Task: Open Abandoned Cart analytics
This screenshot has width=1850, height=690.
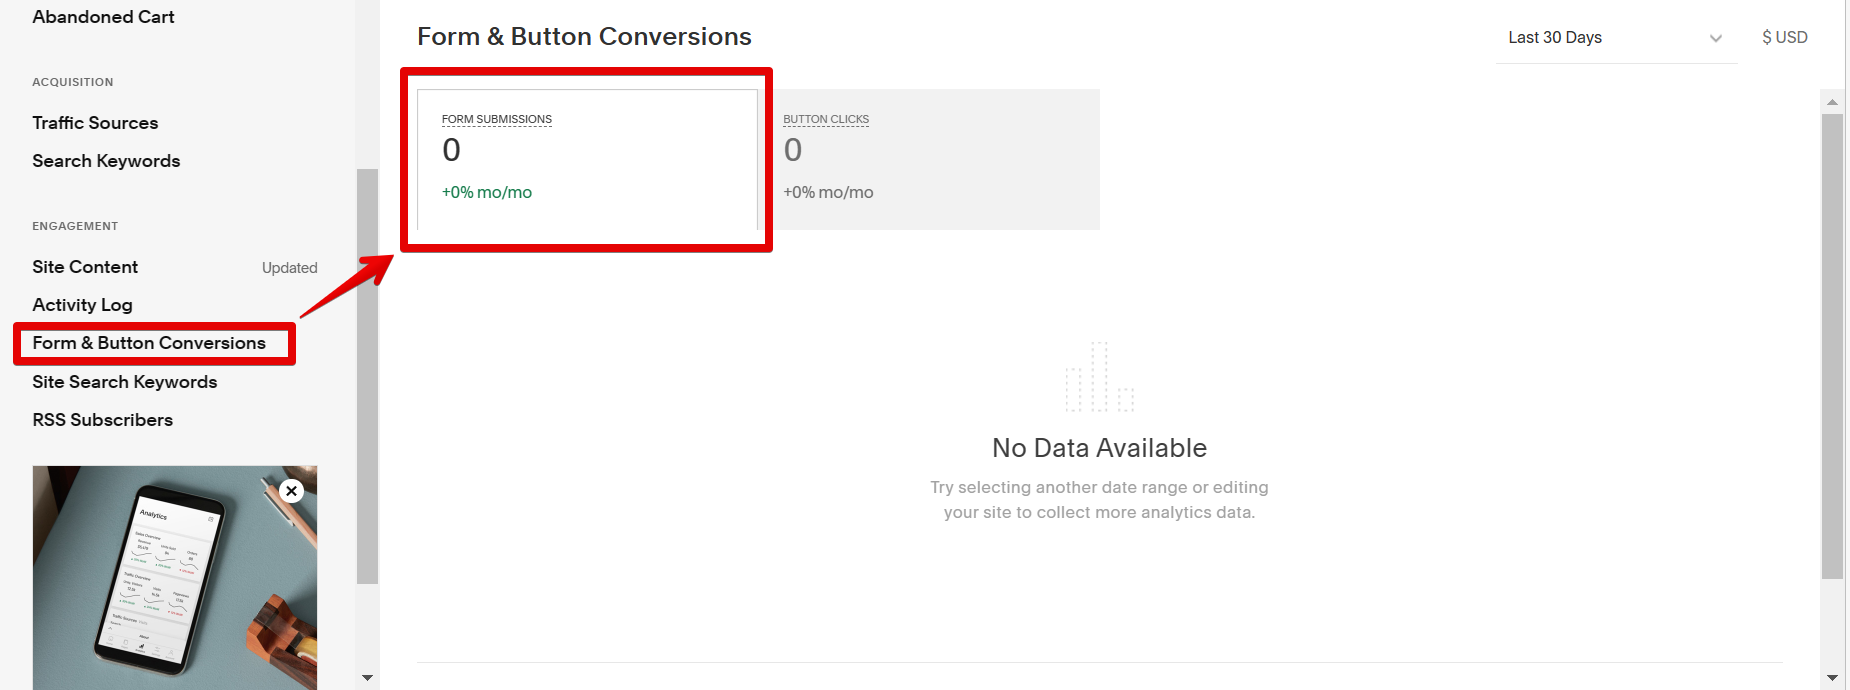Action: pyautogui.click(x=103, y=17)
